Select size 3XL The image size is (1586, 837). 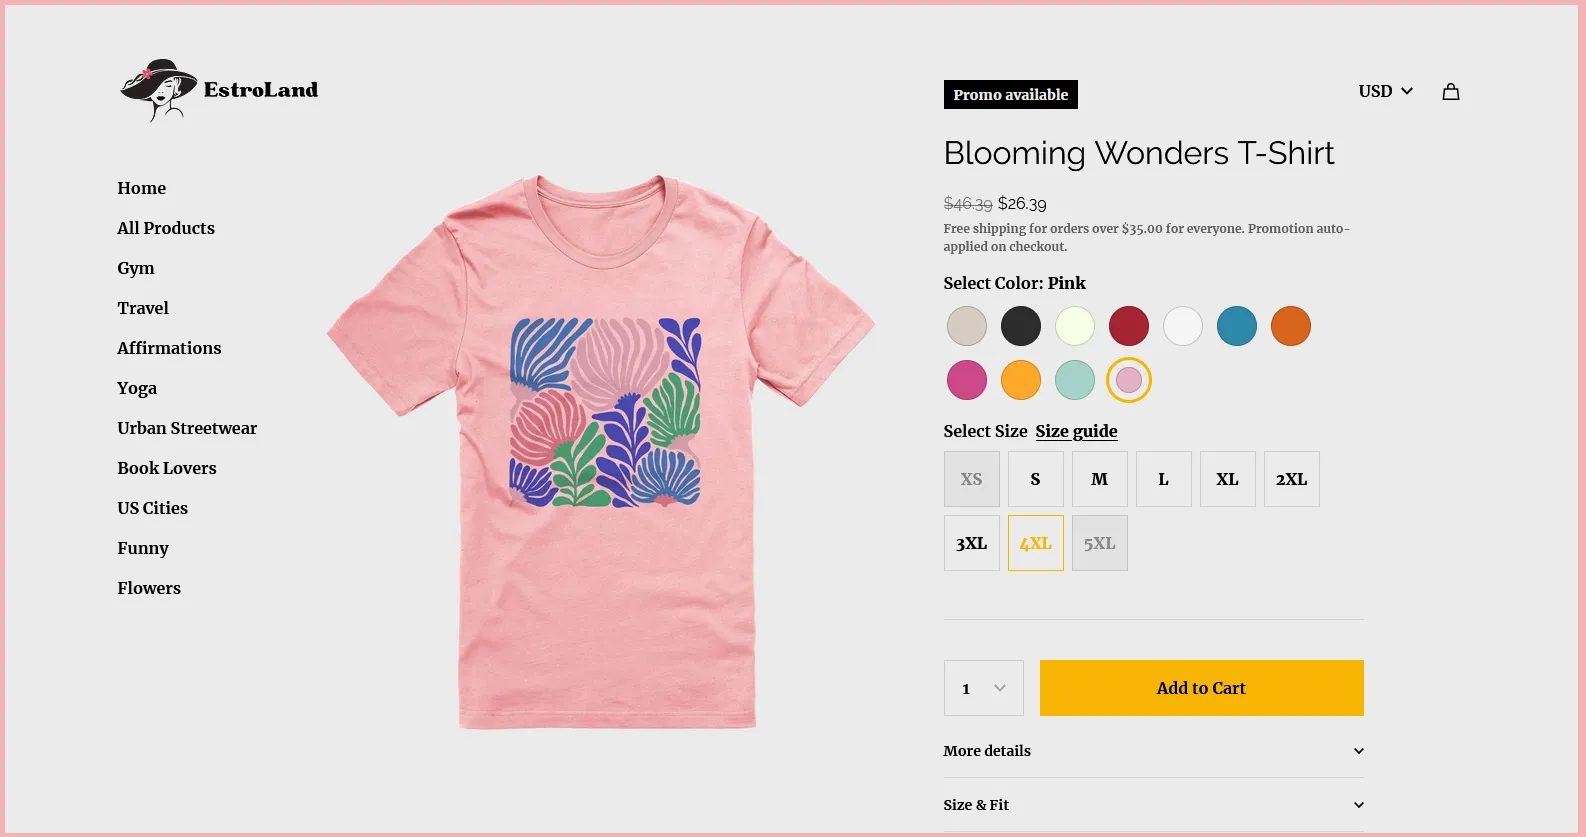[x=971, y=543]
